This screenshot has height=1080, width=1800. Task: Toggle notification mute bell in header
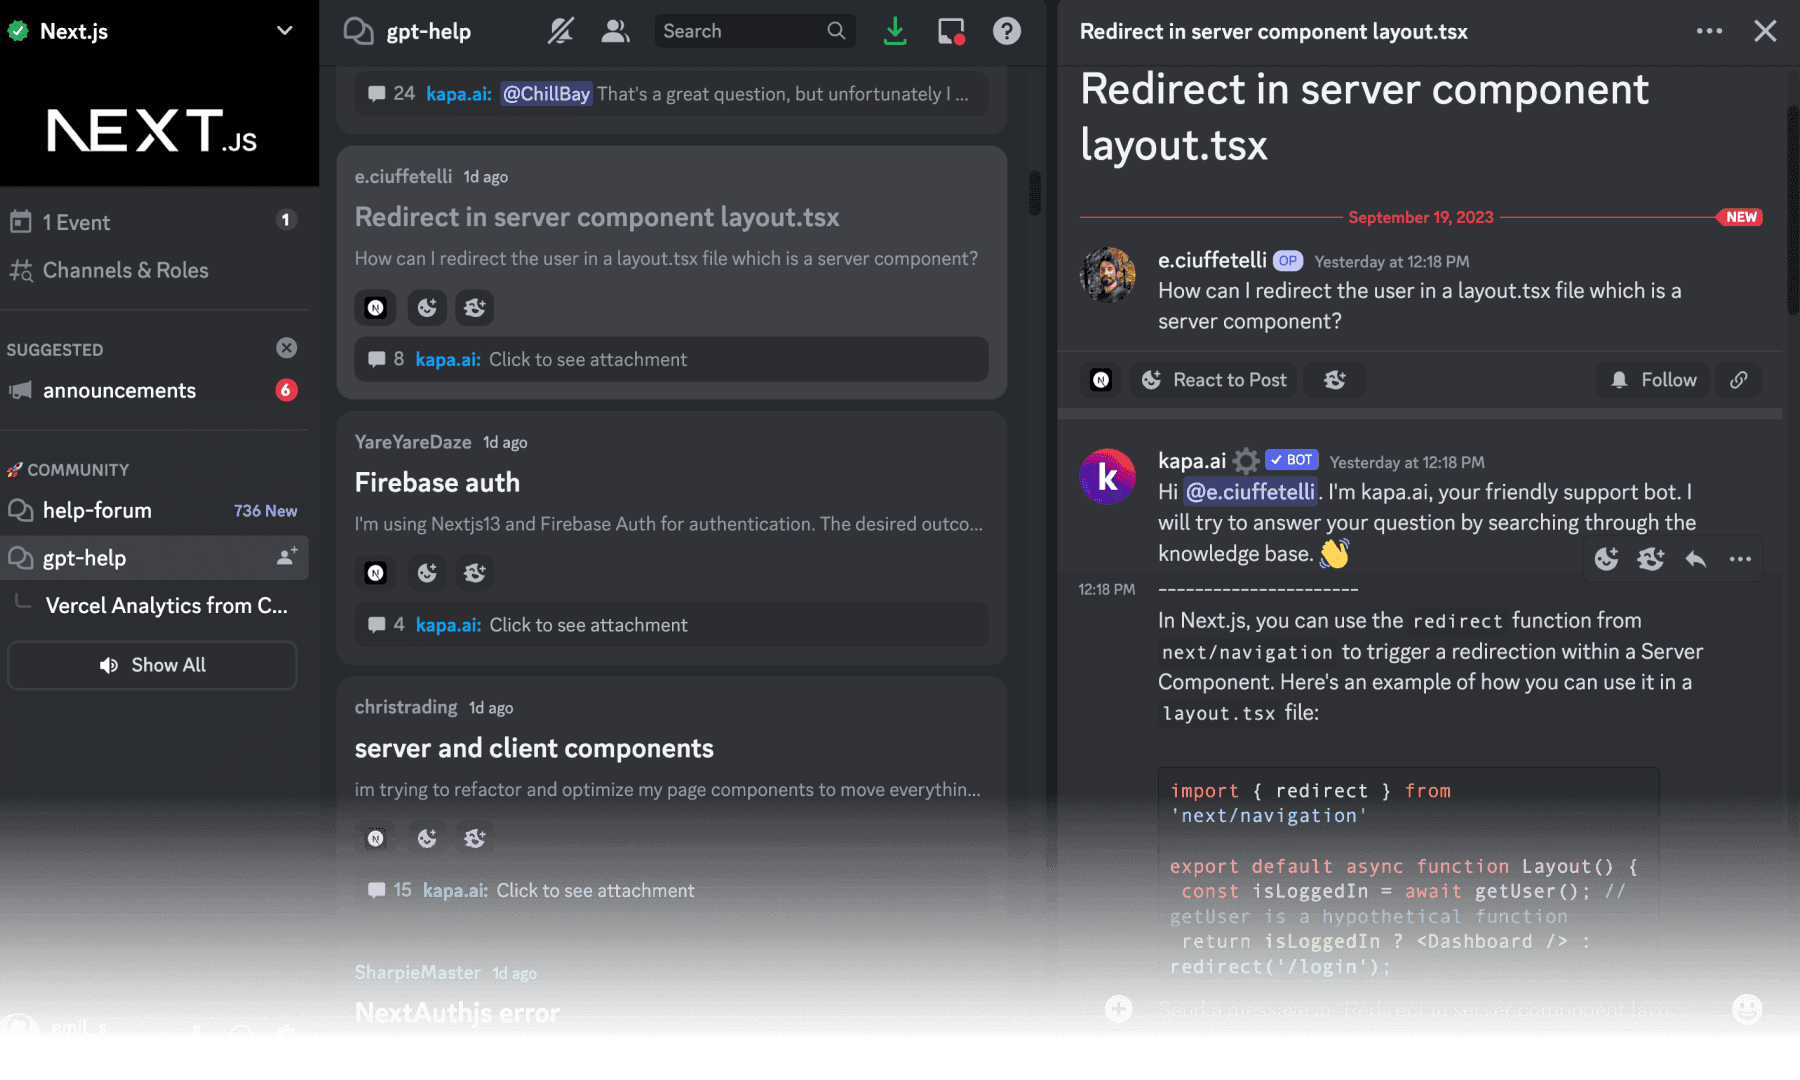tap(561, 31)
